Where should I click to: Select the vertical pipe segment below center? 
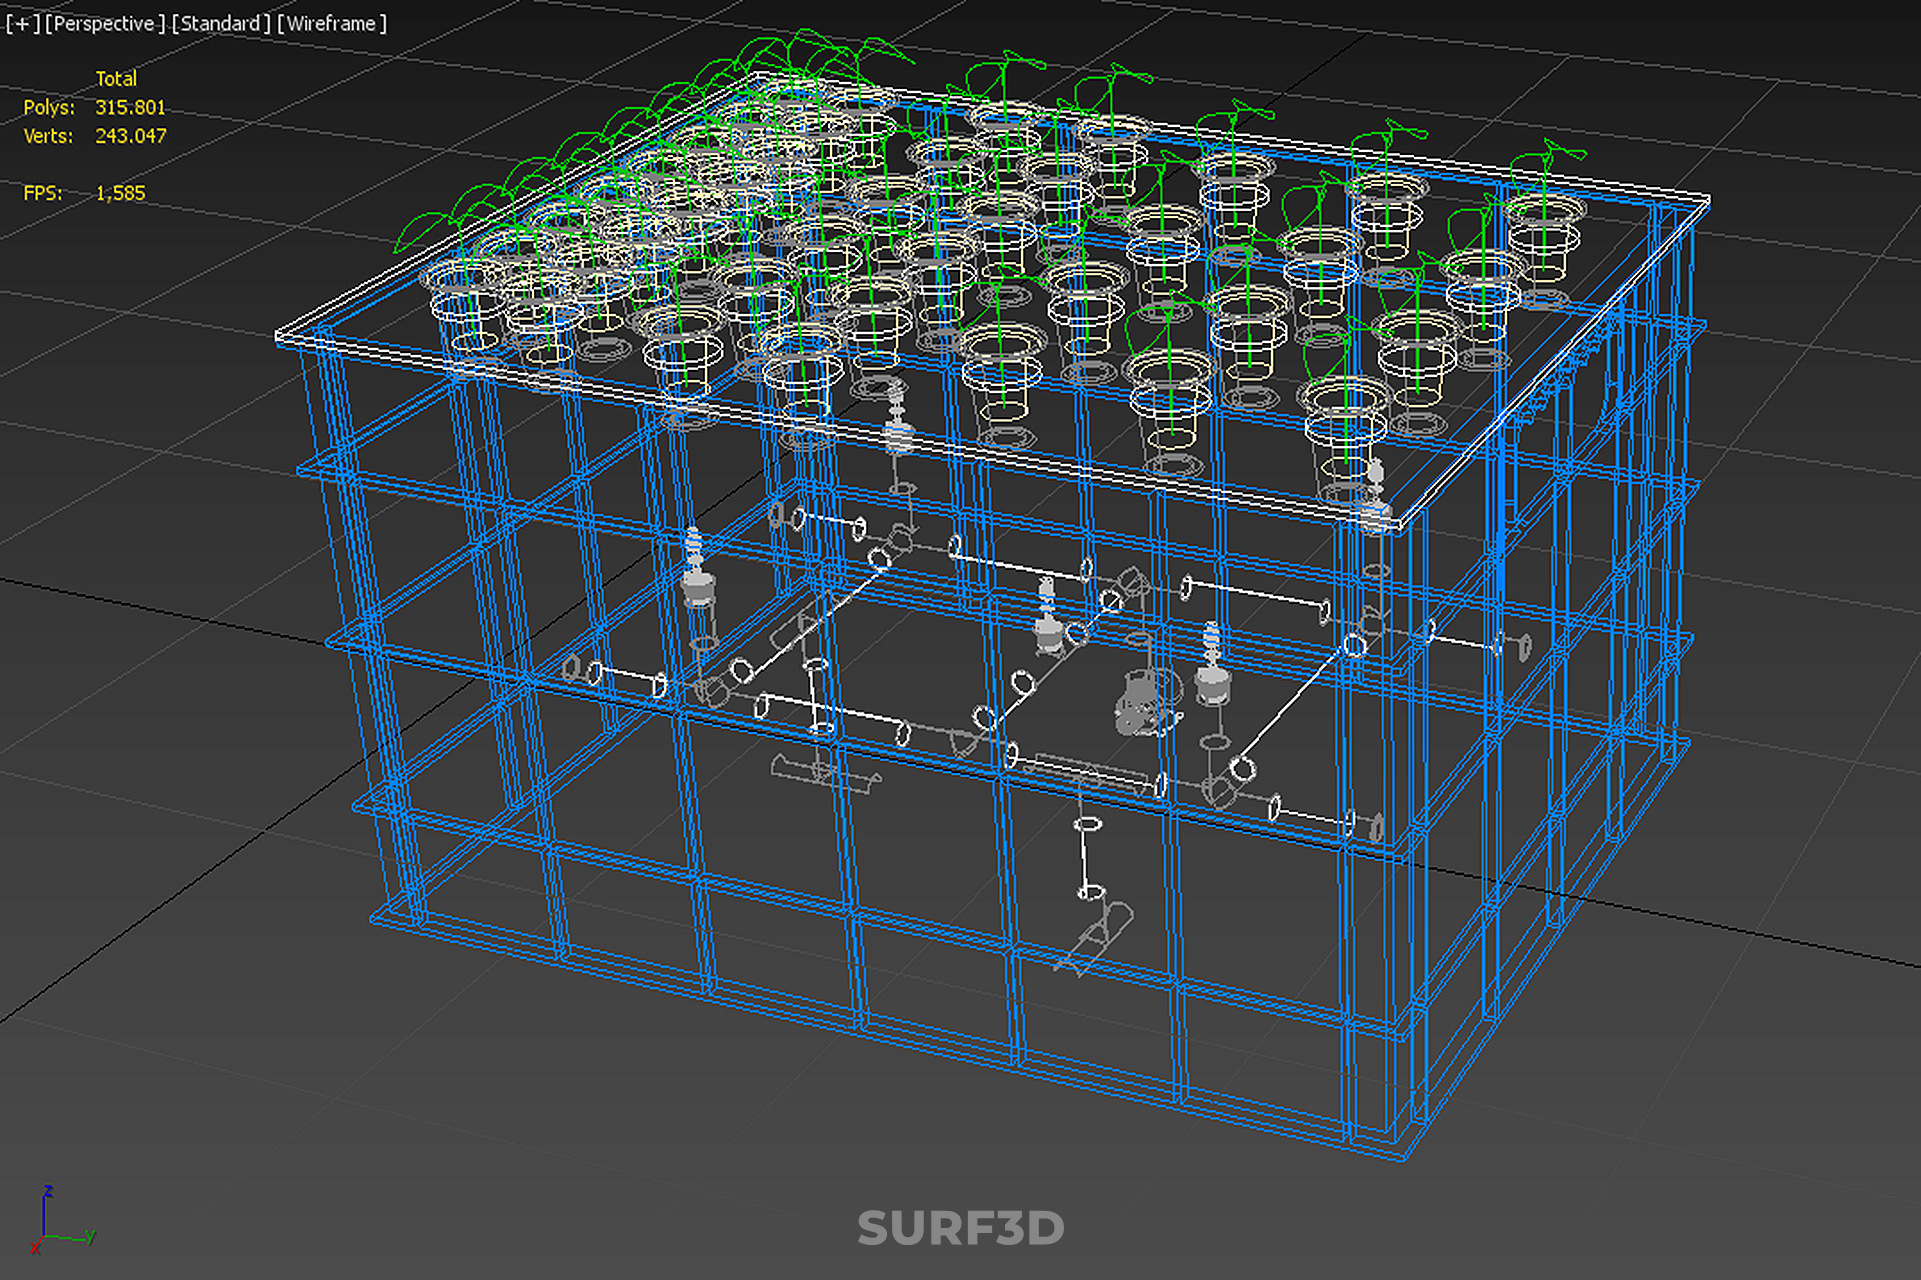(x=1086, y=858)
